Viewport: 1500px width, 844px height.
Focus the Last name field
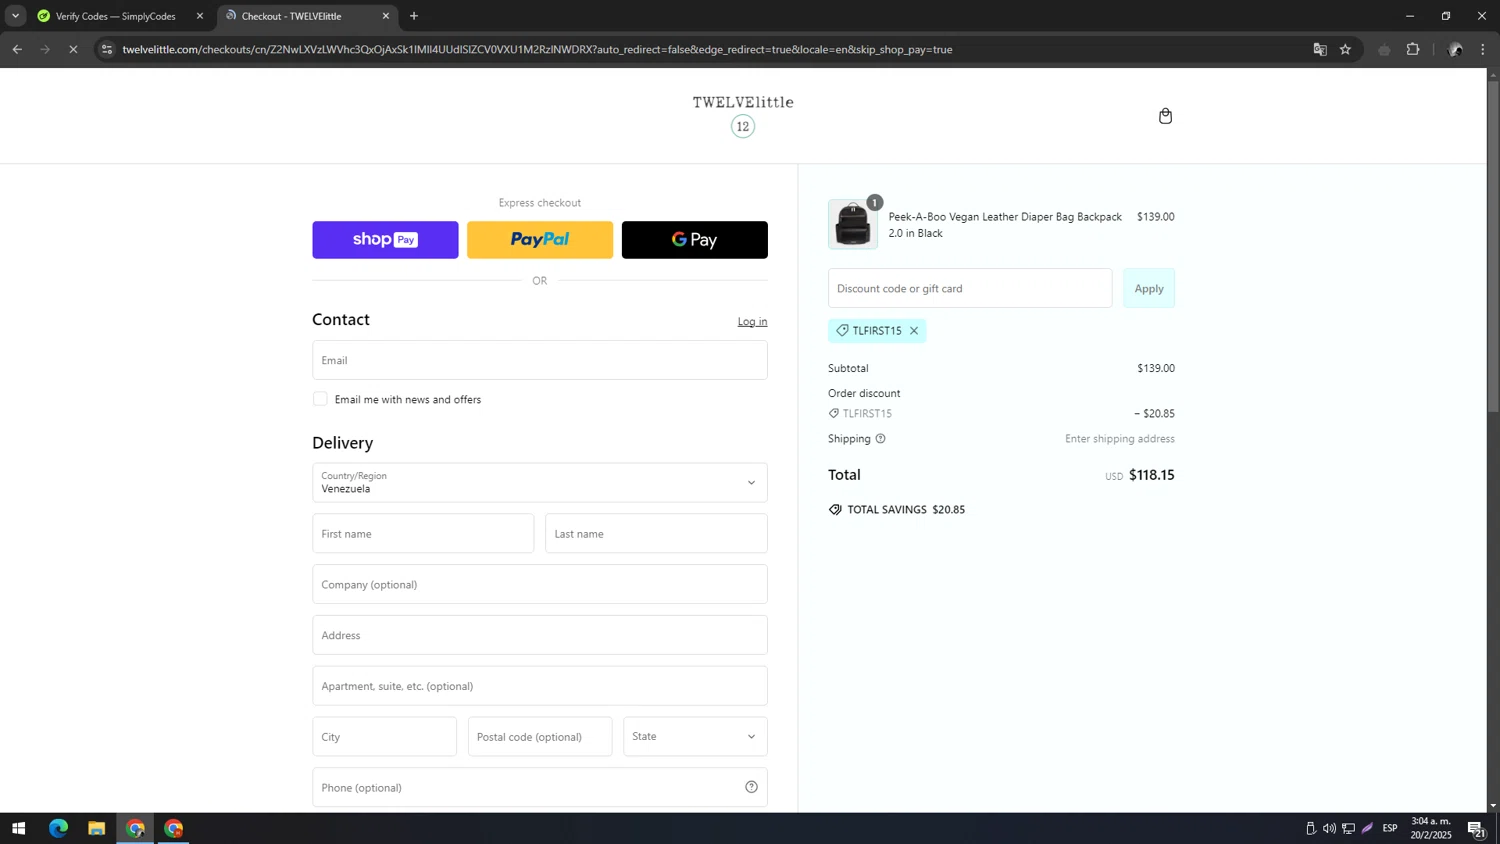pos(656,534)
